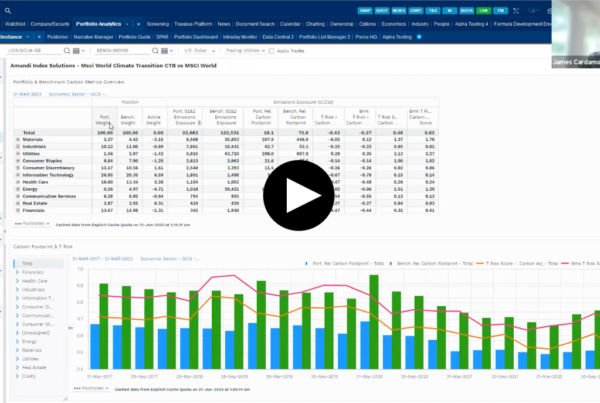
Task: Open the benchmark list icon next to lookup
Action: (x=166, y=51)
